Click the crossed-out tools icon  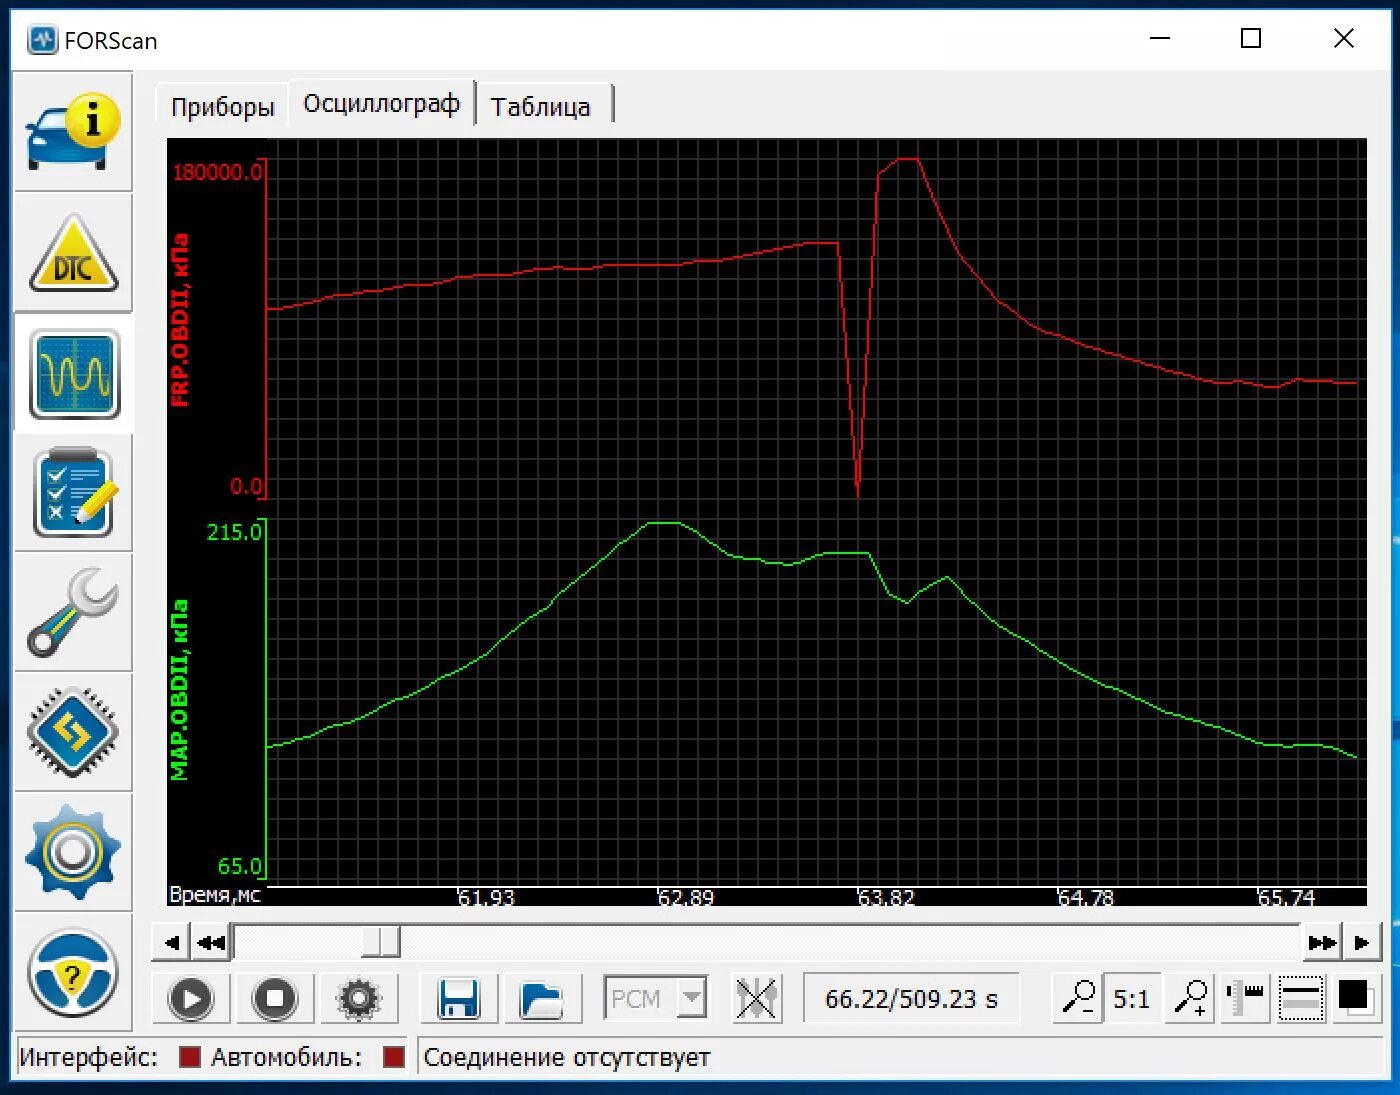coord(756,998)
